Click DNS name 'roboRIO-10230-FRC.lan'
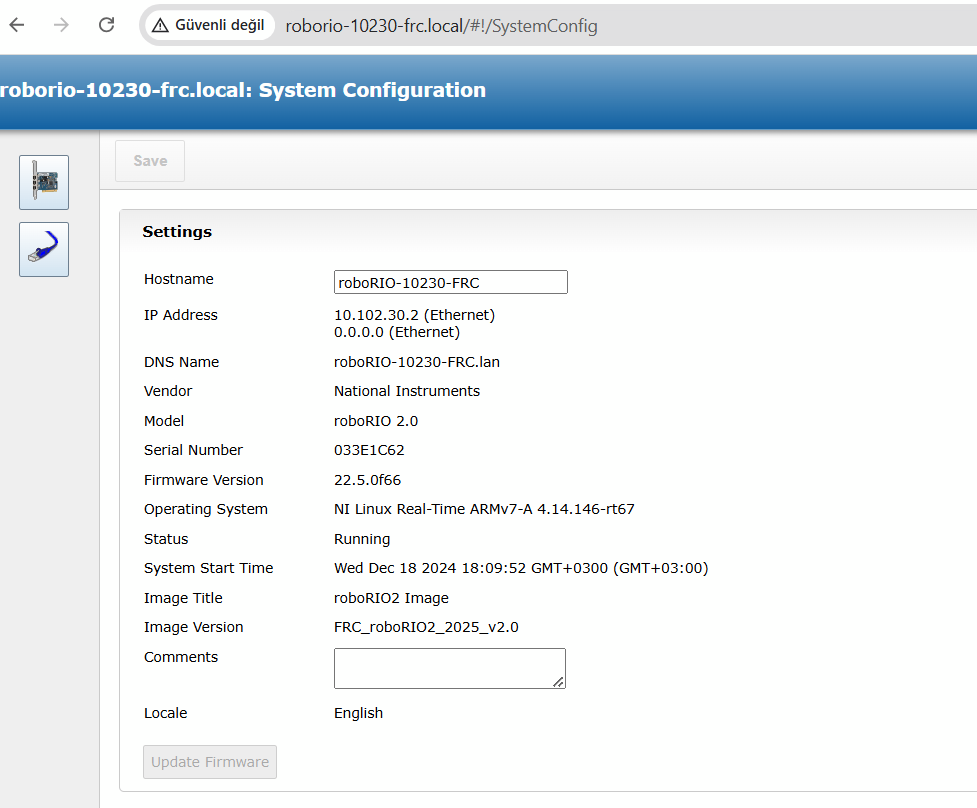977x808 pixels. 417,362
